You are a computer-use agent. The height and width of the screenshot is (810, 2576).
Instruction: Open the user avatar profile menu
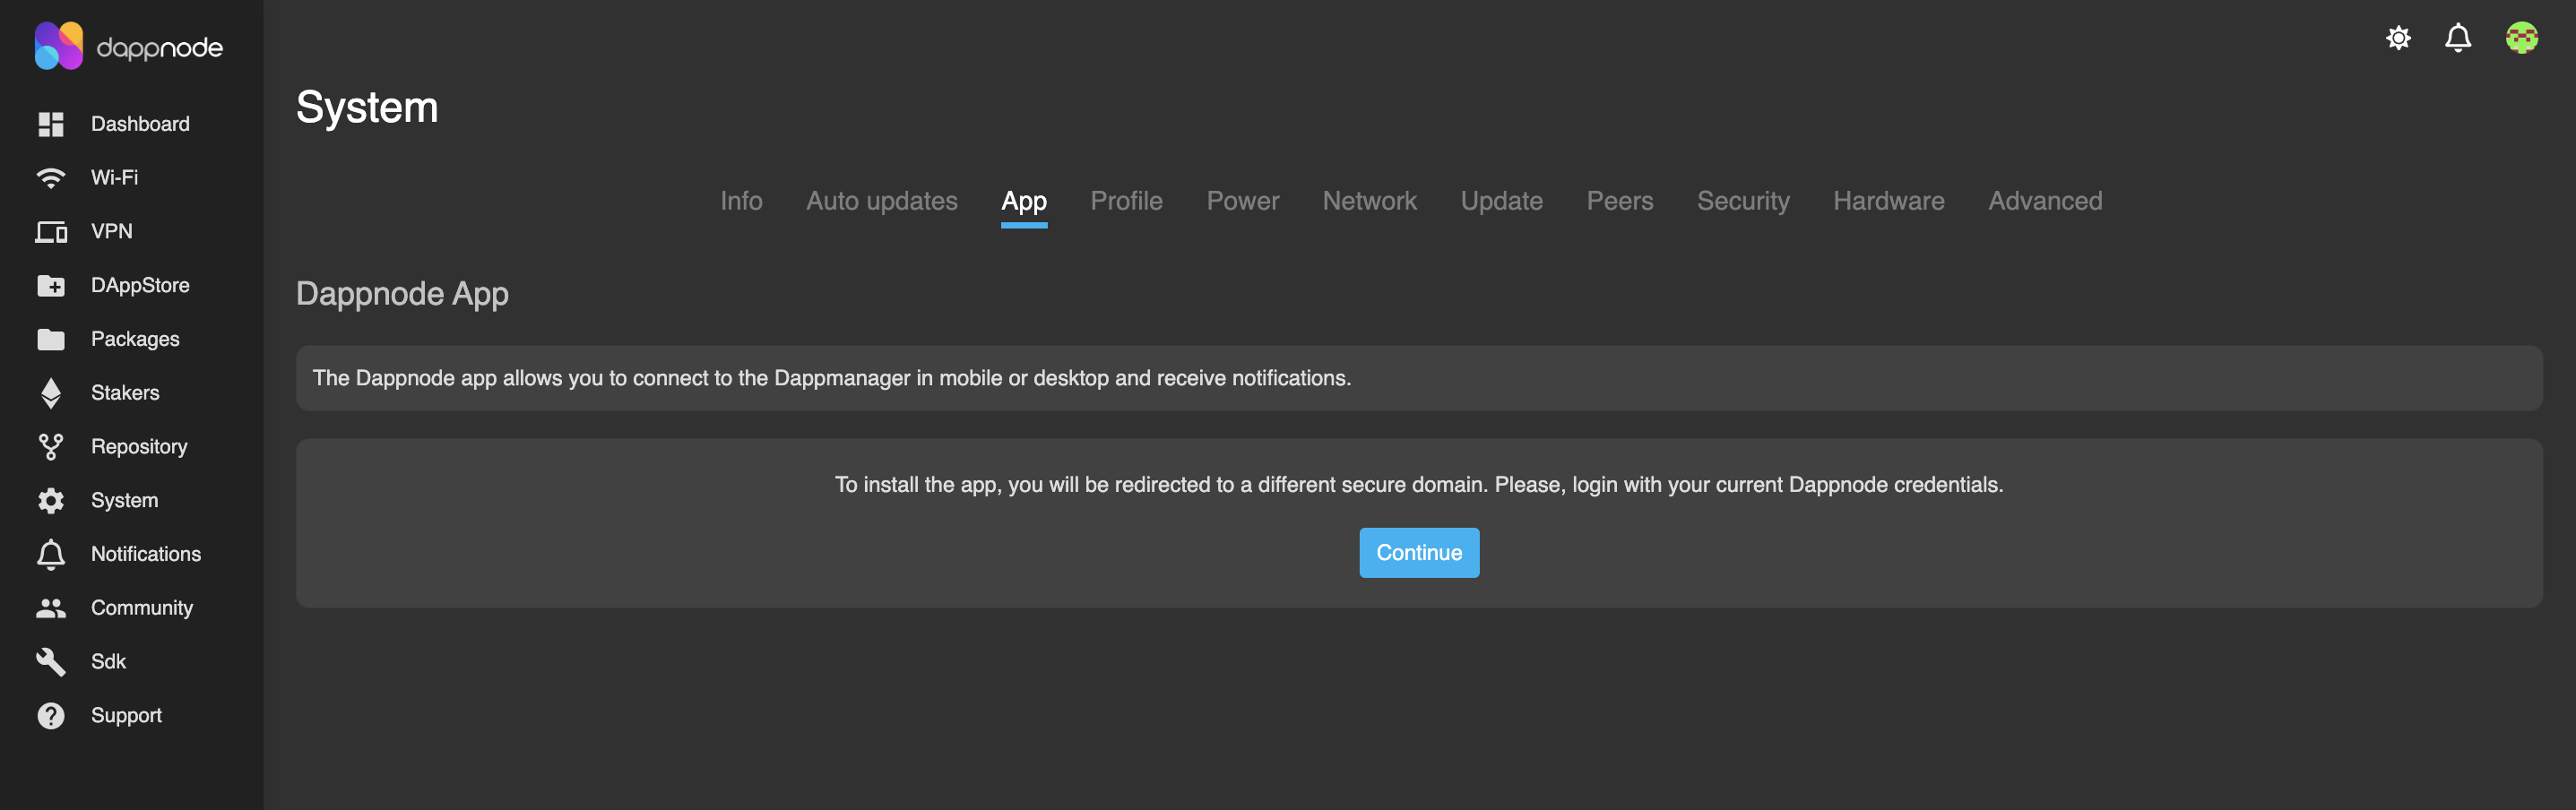2521,38
